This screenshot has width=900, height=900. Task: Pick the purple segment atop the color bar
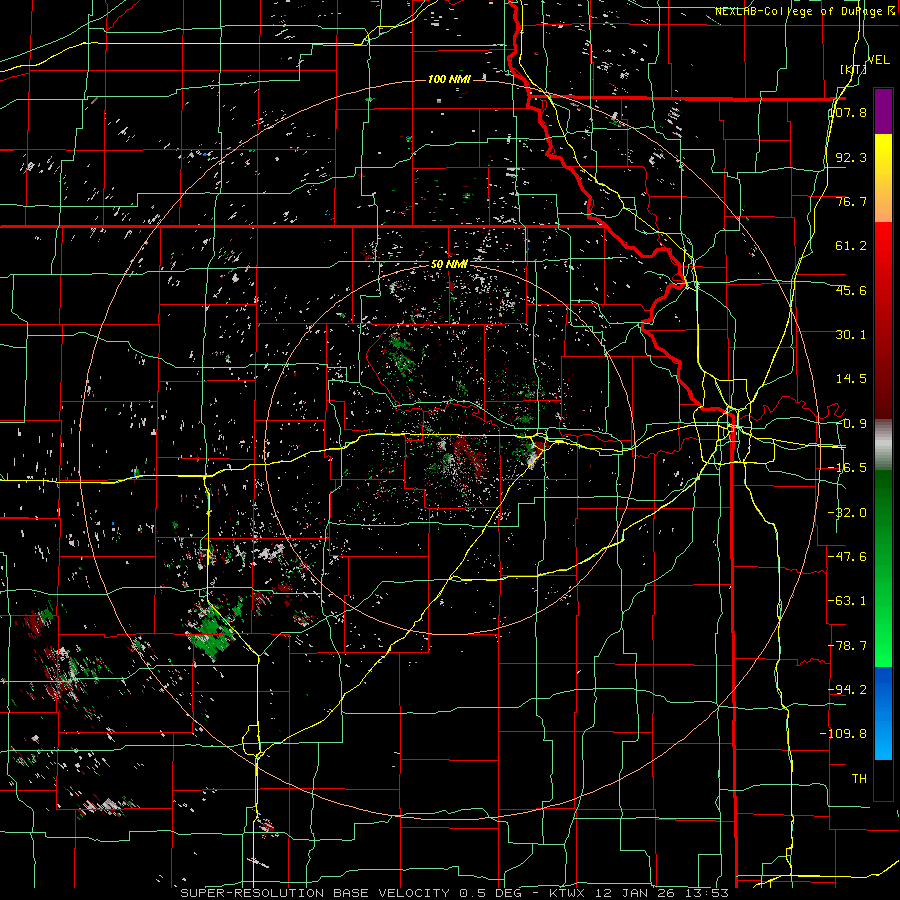(x=883, y=112)
